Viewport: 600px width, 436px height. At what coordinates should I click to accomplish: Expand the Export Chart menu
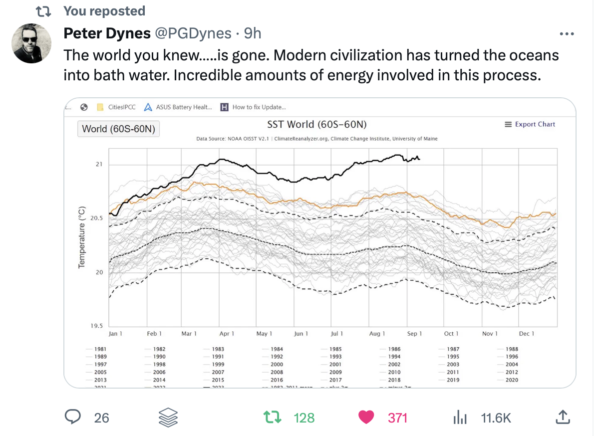click(529, 125)
